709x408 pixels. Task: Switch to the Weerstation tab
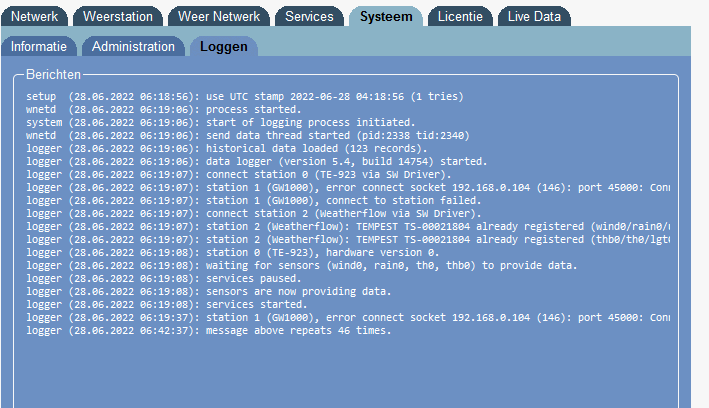pos(118,16)
